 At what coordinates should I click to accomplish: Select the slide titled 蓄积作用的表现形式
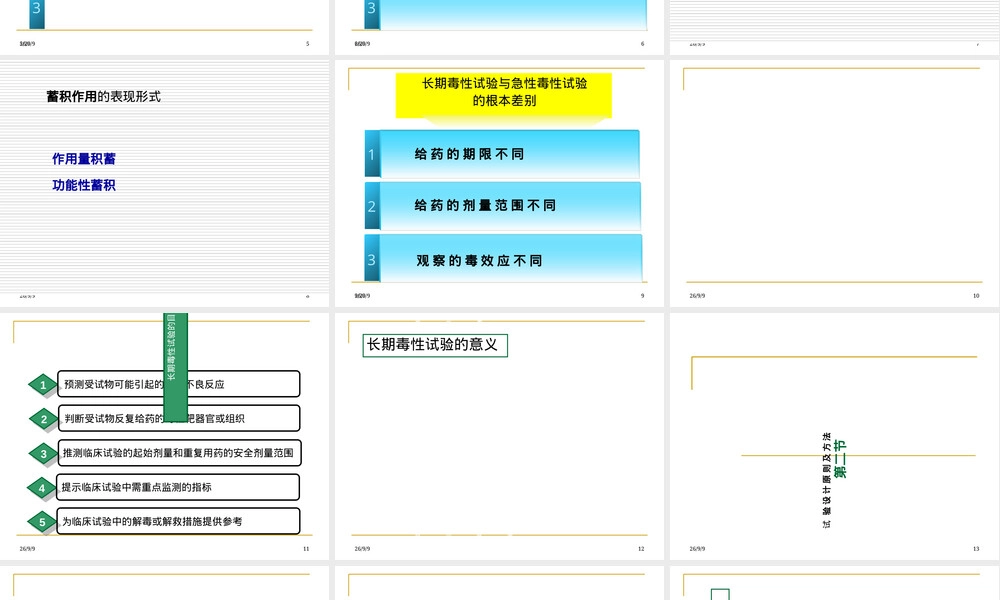coord(165,183)
